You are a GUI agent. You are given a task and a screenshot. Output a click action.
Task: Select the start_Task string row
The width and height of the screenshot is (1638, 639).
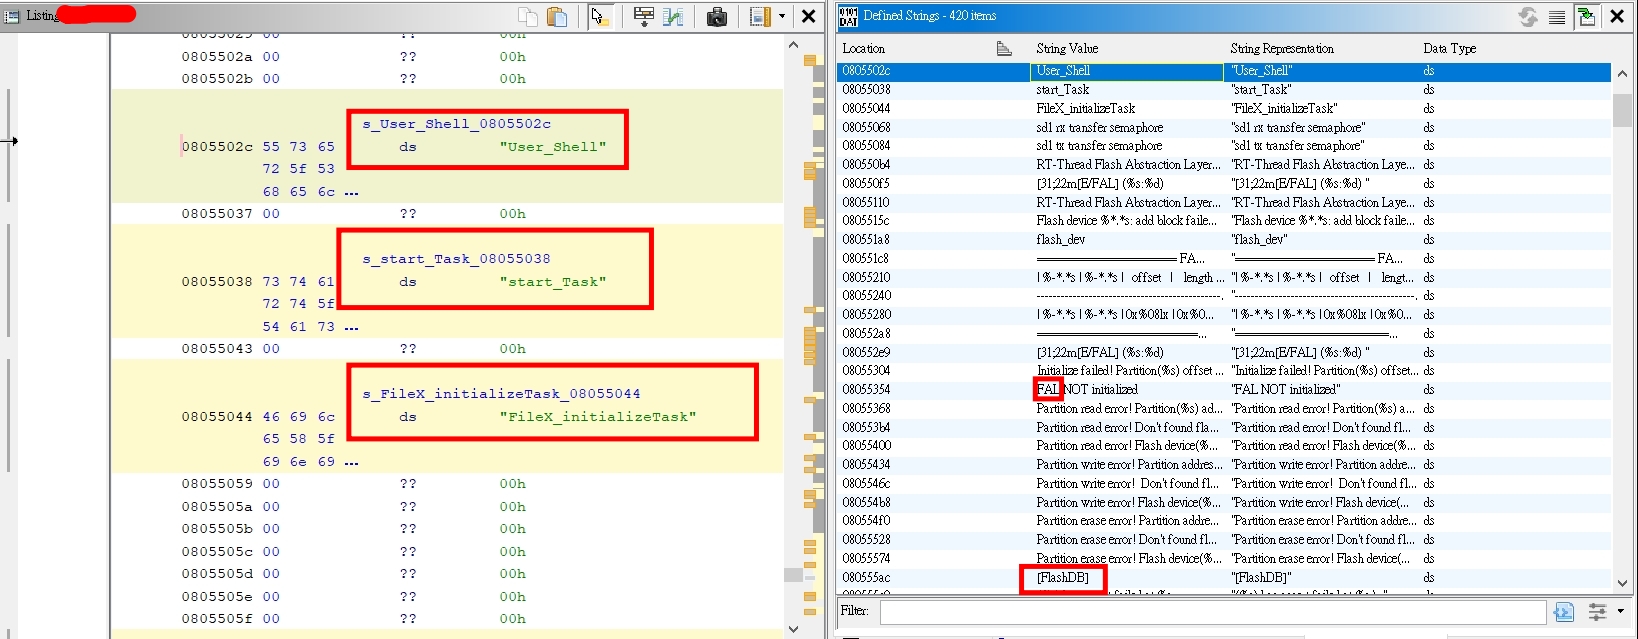click(1224, 90)
